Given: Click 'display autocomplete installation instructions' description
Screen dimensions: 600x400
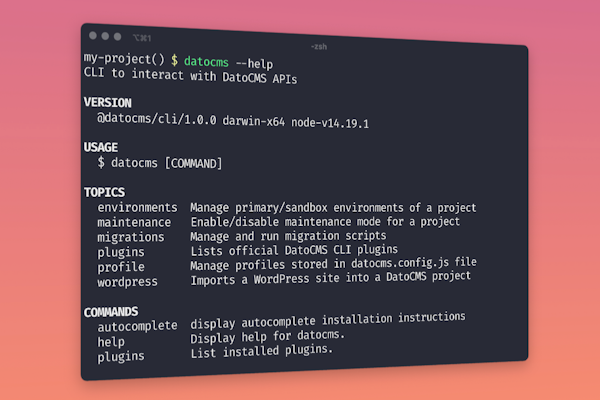Looking at the screenshot, I should (328, 320).
